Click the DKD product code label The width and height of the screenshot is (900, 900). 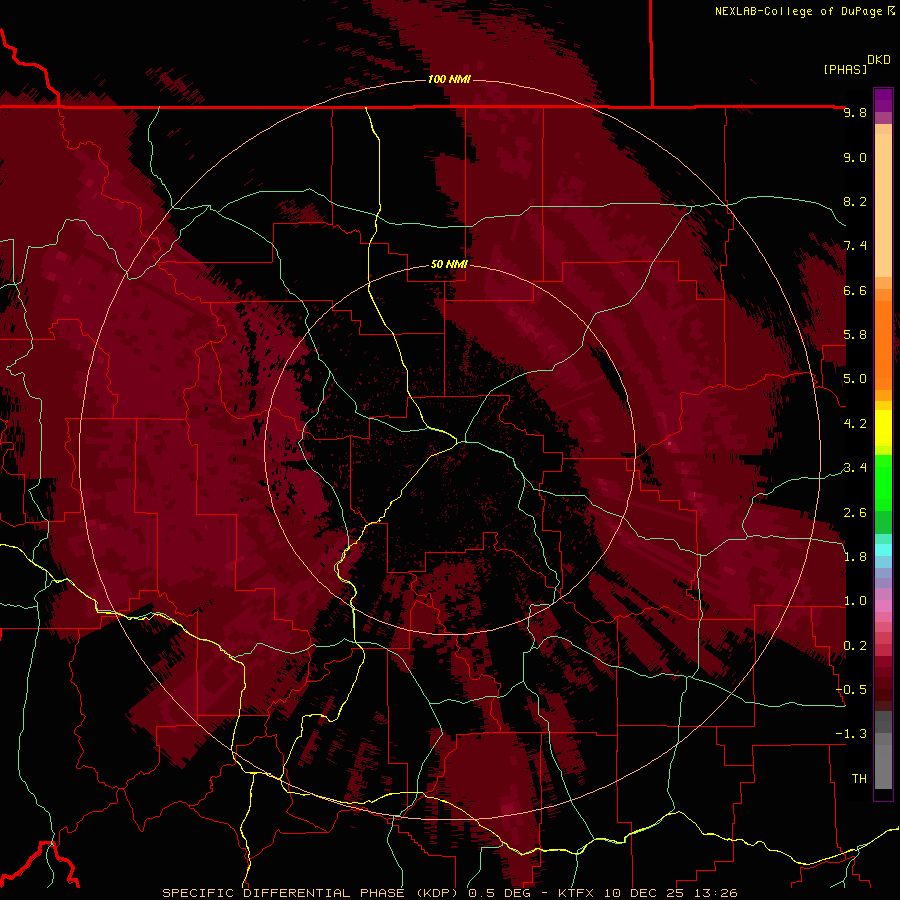879,60
